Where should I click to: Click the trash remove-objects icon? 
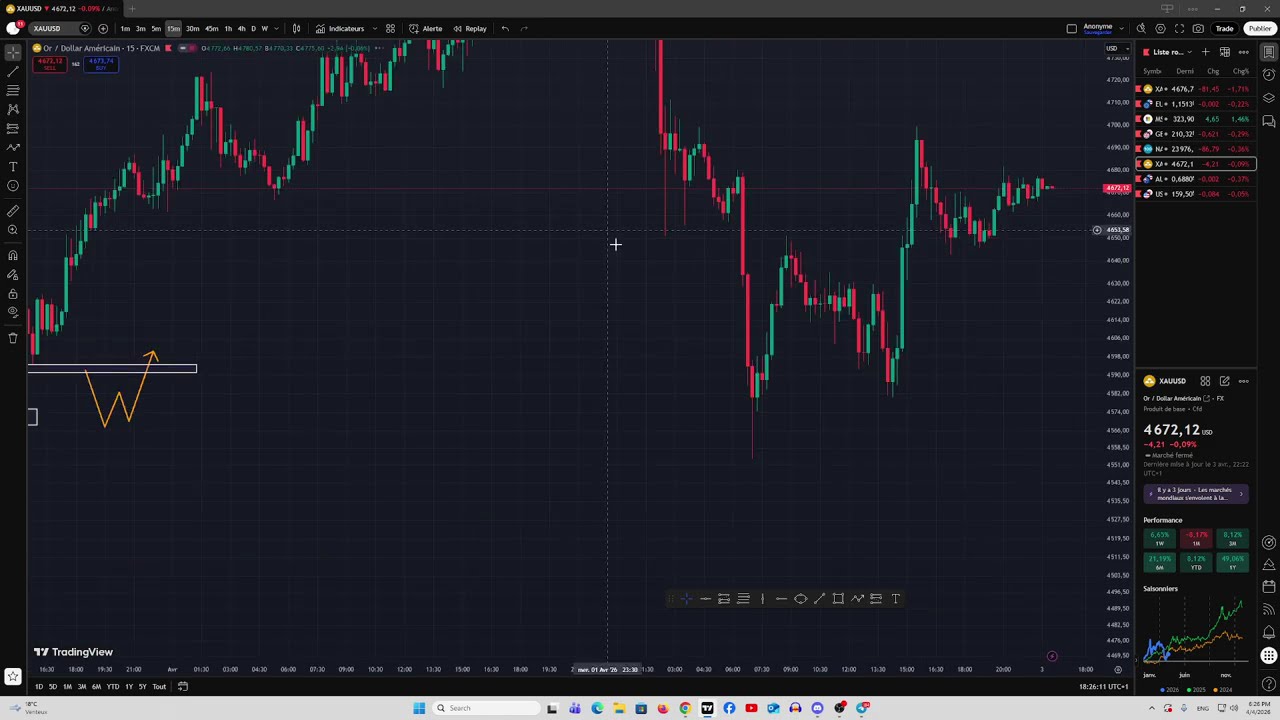click(13, 338)
